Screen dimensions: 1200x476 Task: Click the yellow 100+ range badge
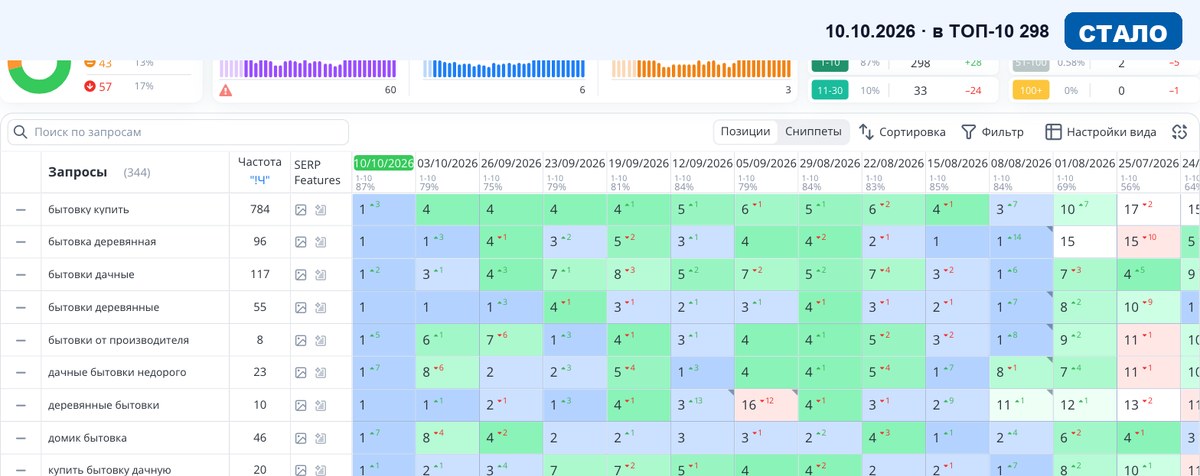[x=1030, y=90]
